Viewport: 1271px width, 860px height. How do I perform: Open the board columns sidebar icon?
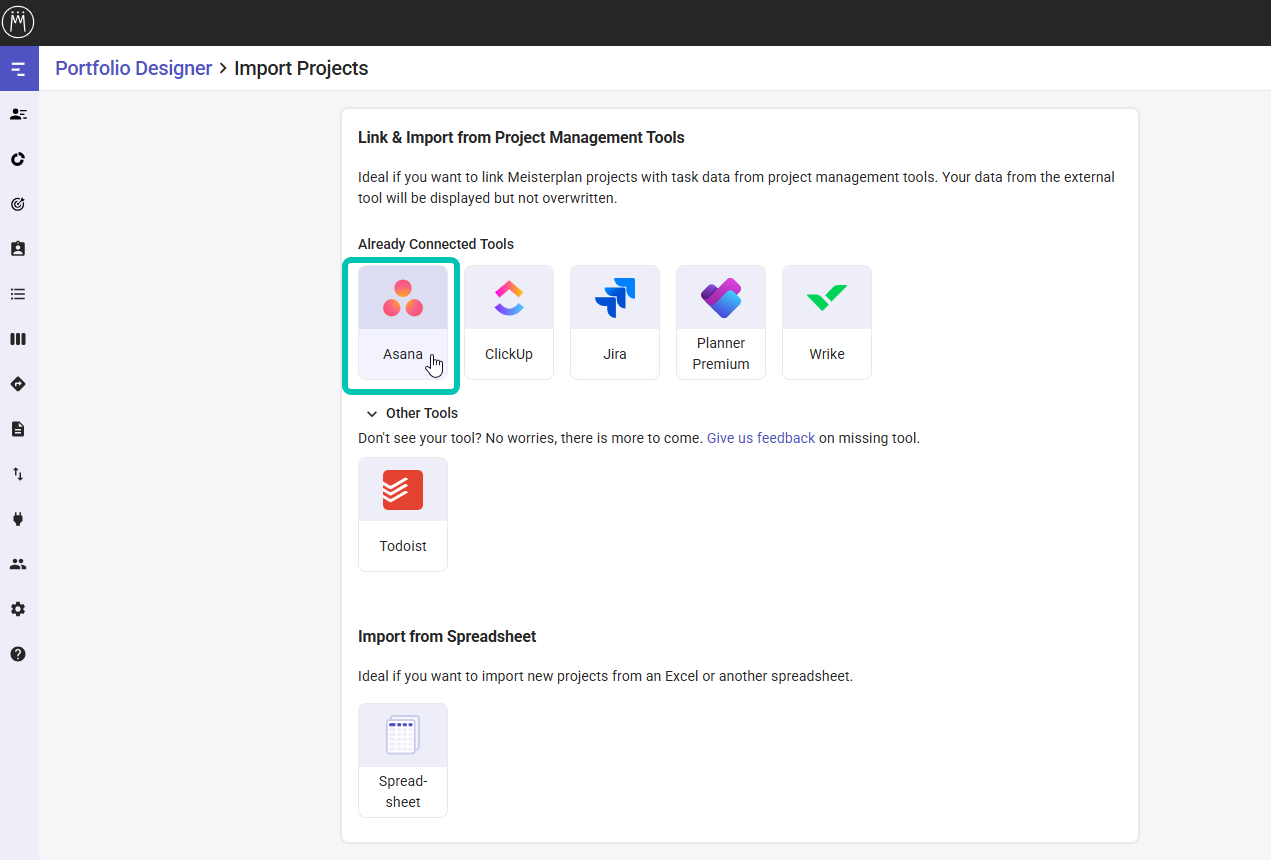click(18, 339)
